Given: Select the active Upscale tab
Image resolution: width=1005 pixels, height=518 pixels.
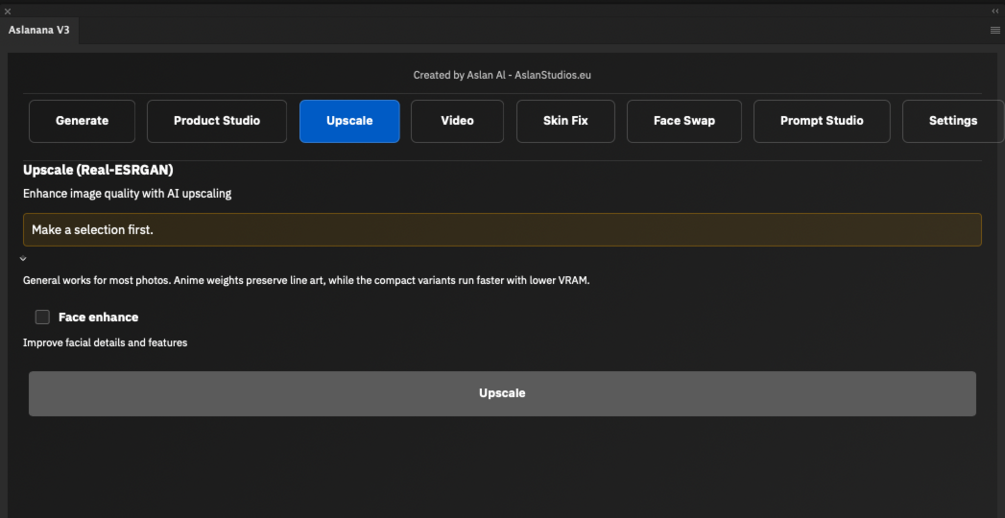Looking at the screenshot, I should [x=349, y=121].
